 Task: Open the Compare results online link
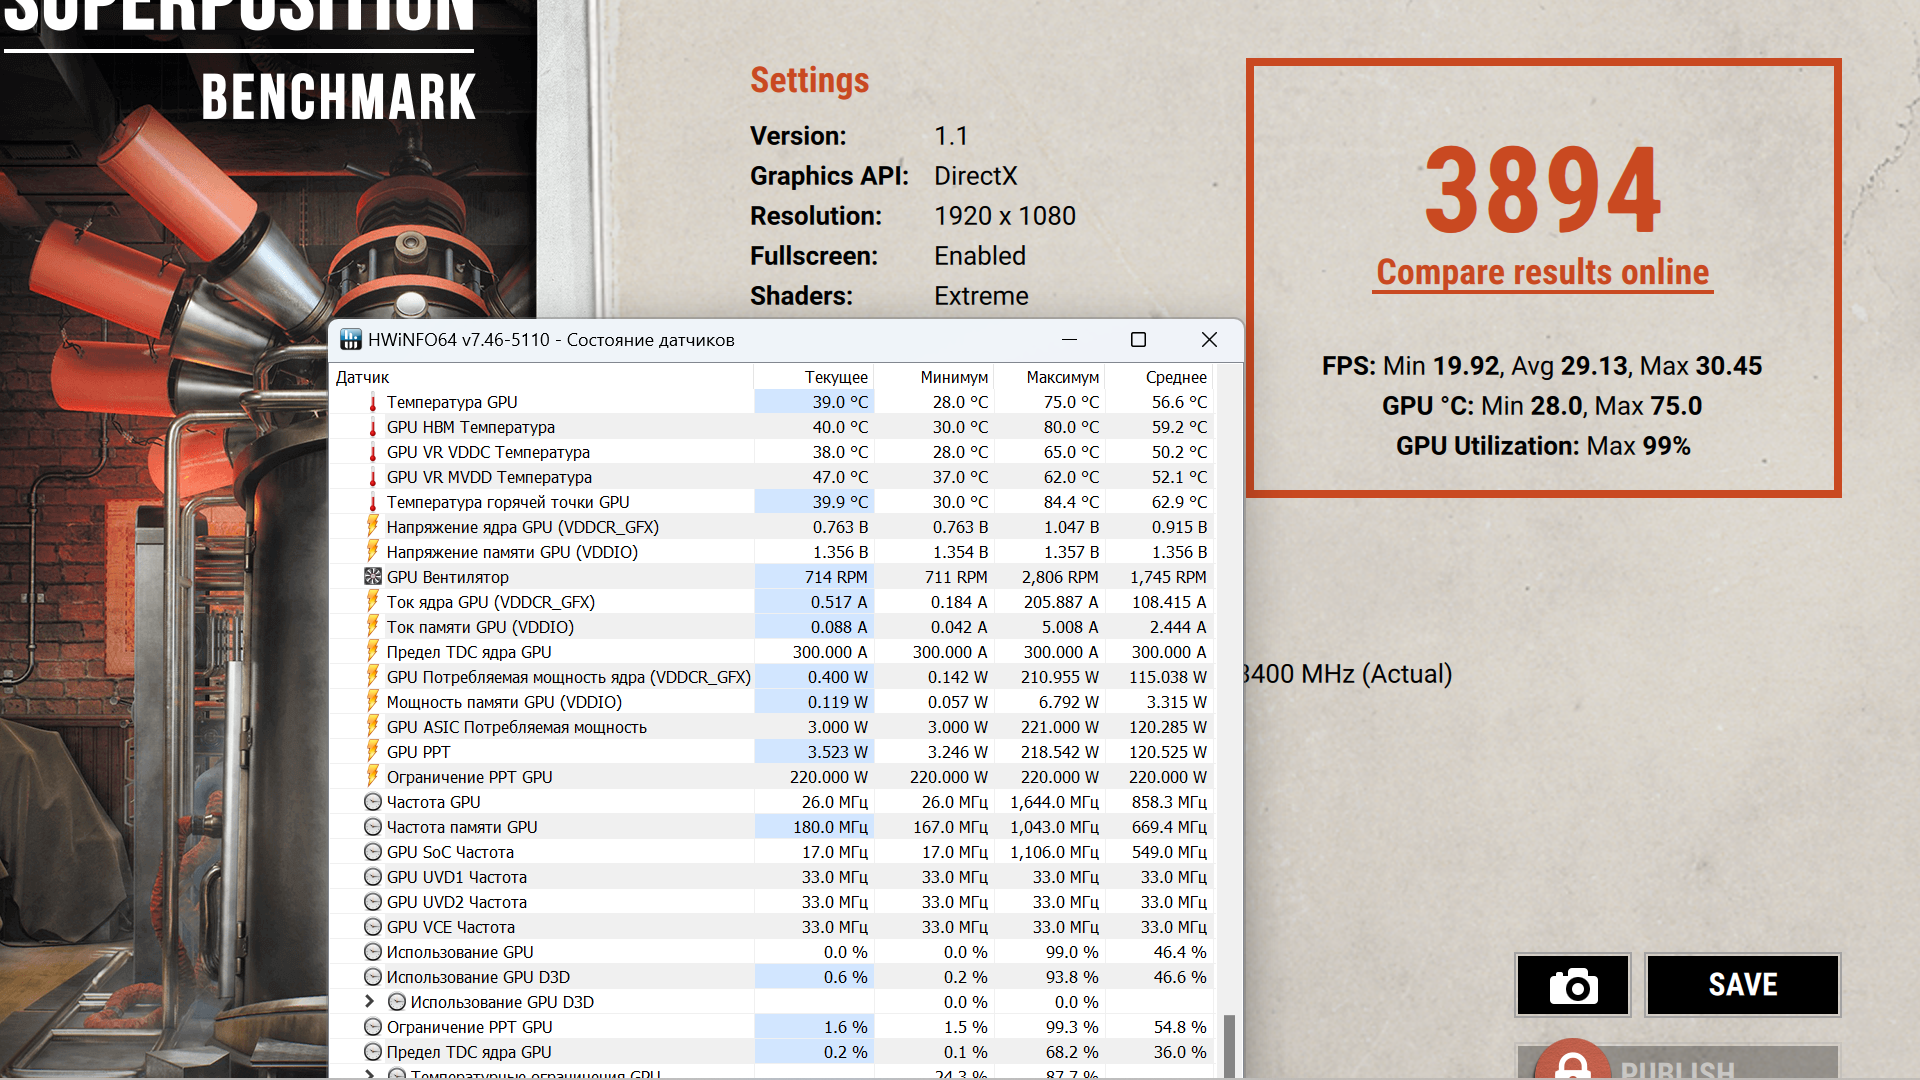pos(1542,272)
